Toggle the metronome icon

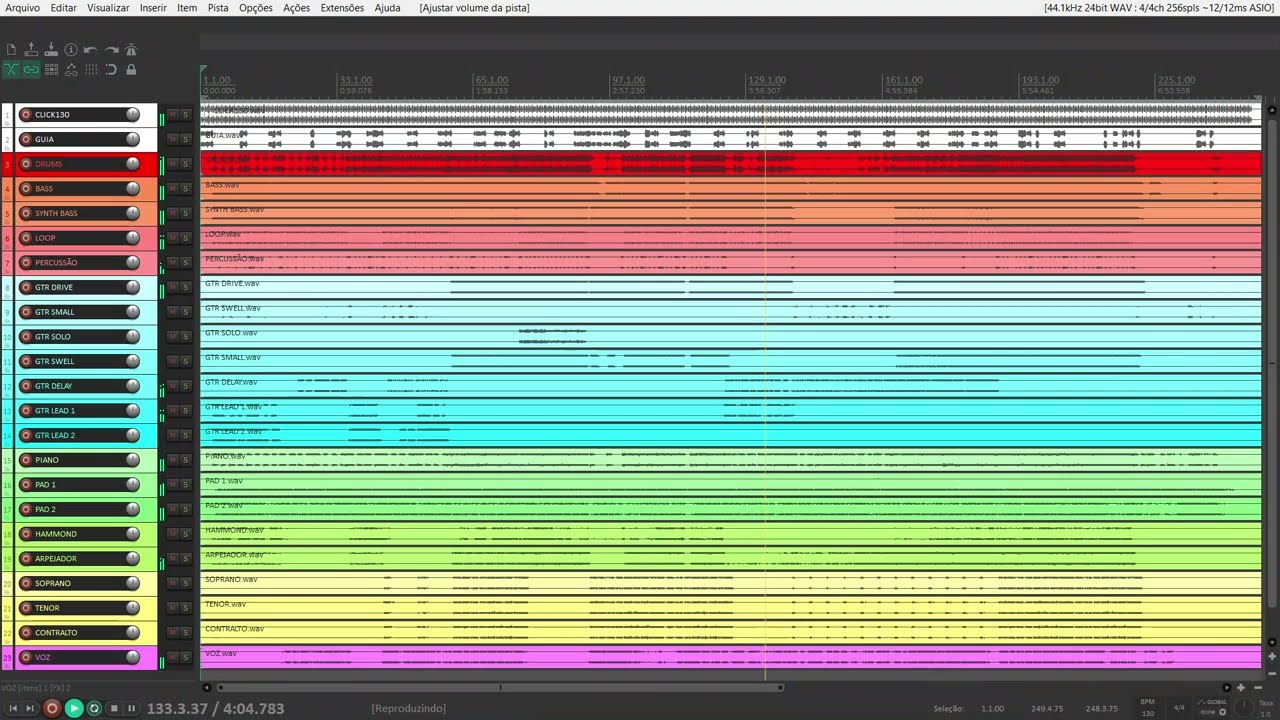(131, 49)
